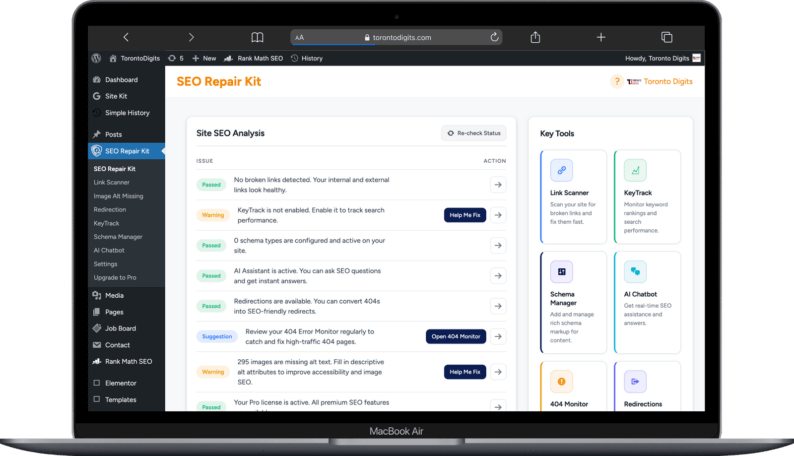This screenshot has height=456, width=794.
Task: Click the Schema Manager tool icon
Action: [561, 271]
